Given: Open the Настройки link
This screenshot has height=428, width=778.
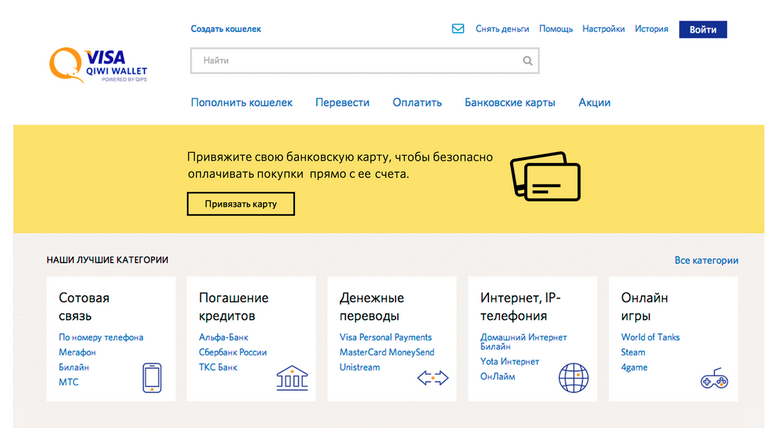Looking at the screenshot, I should 603,29.
